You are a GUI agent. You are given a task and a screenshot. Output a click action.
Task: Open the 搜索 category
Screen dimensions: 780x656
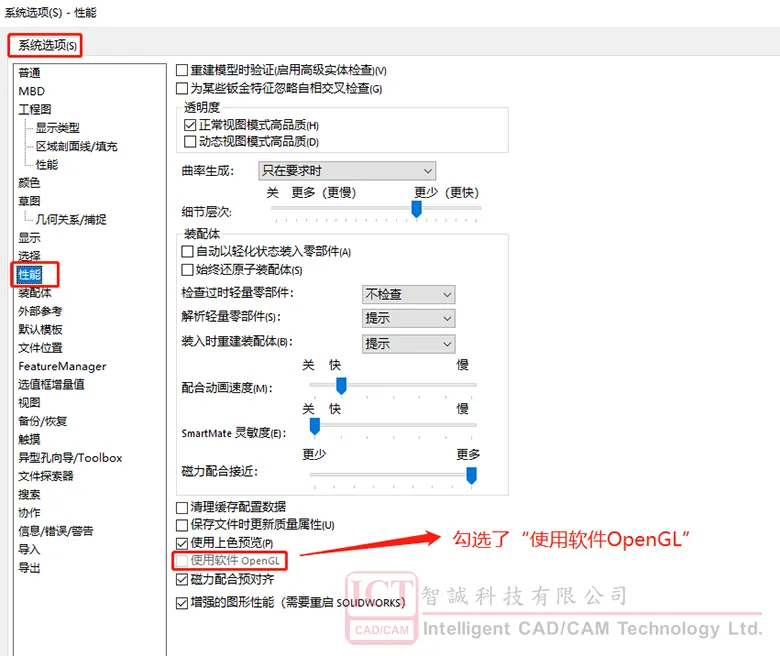click(x=29, y=494)
